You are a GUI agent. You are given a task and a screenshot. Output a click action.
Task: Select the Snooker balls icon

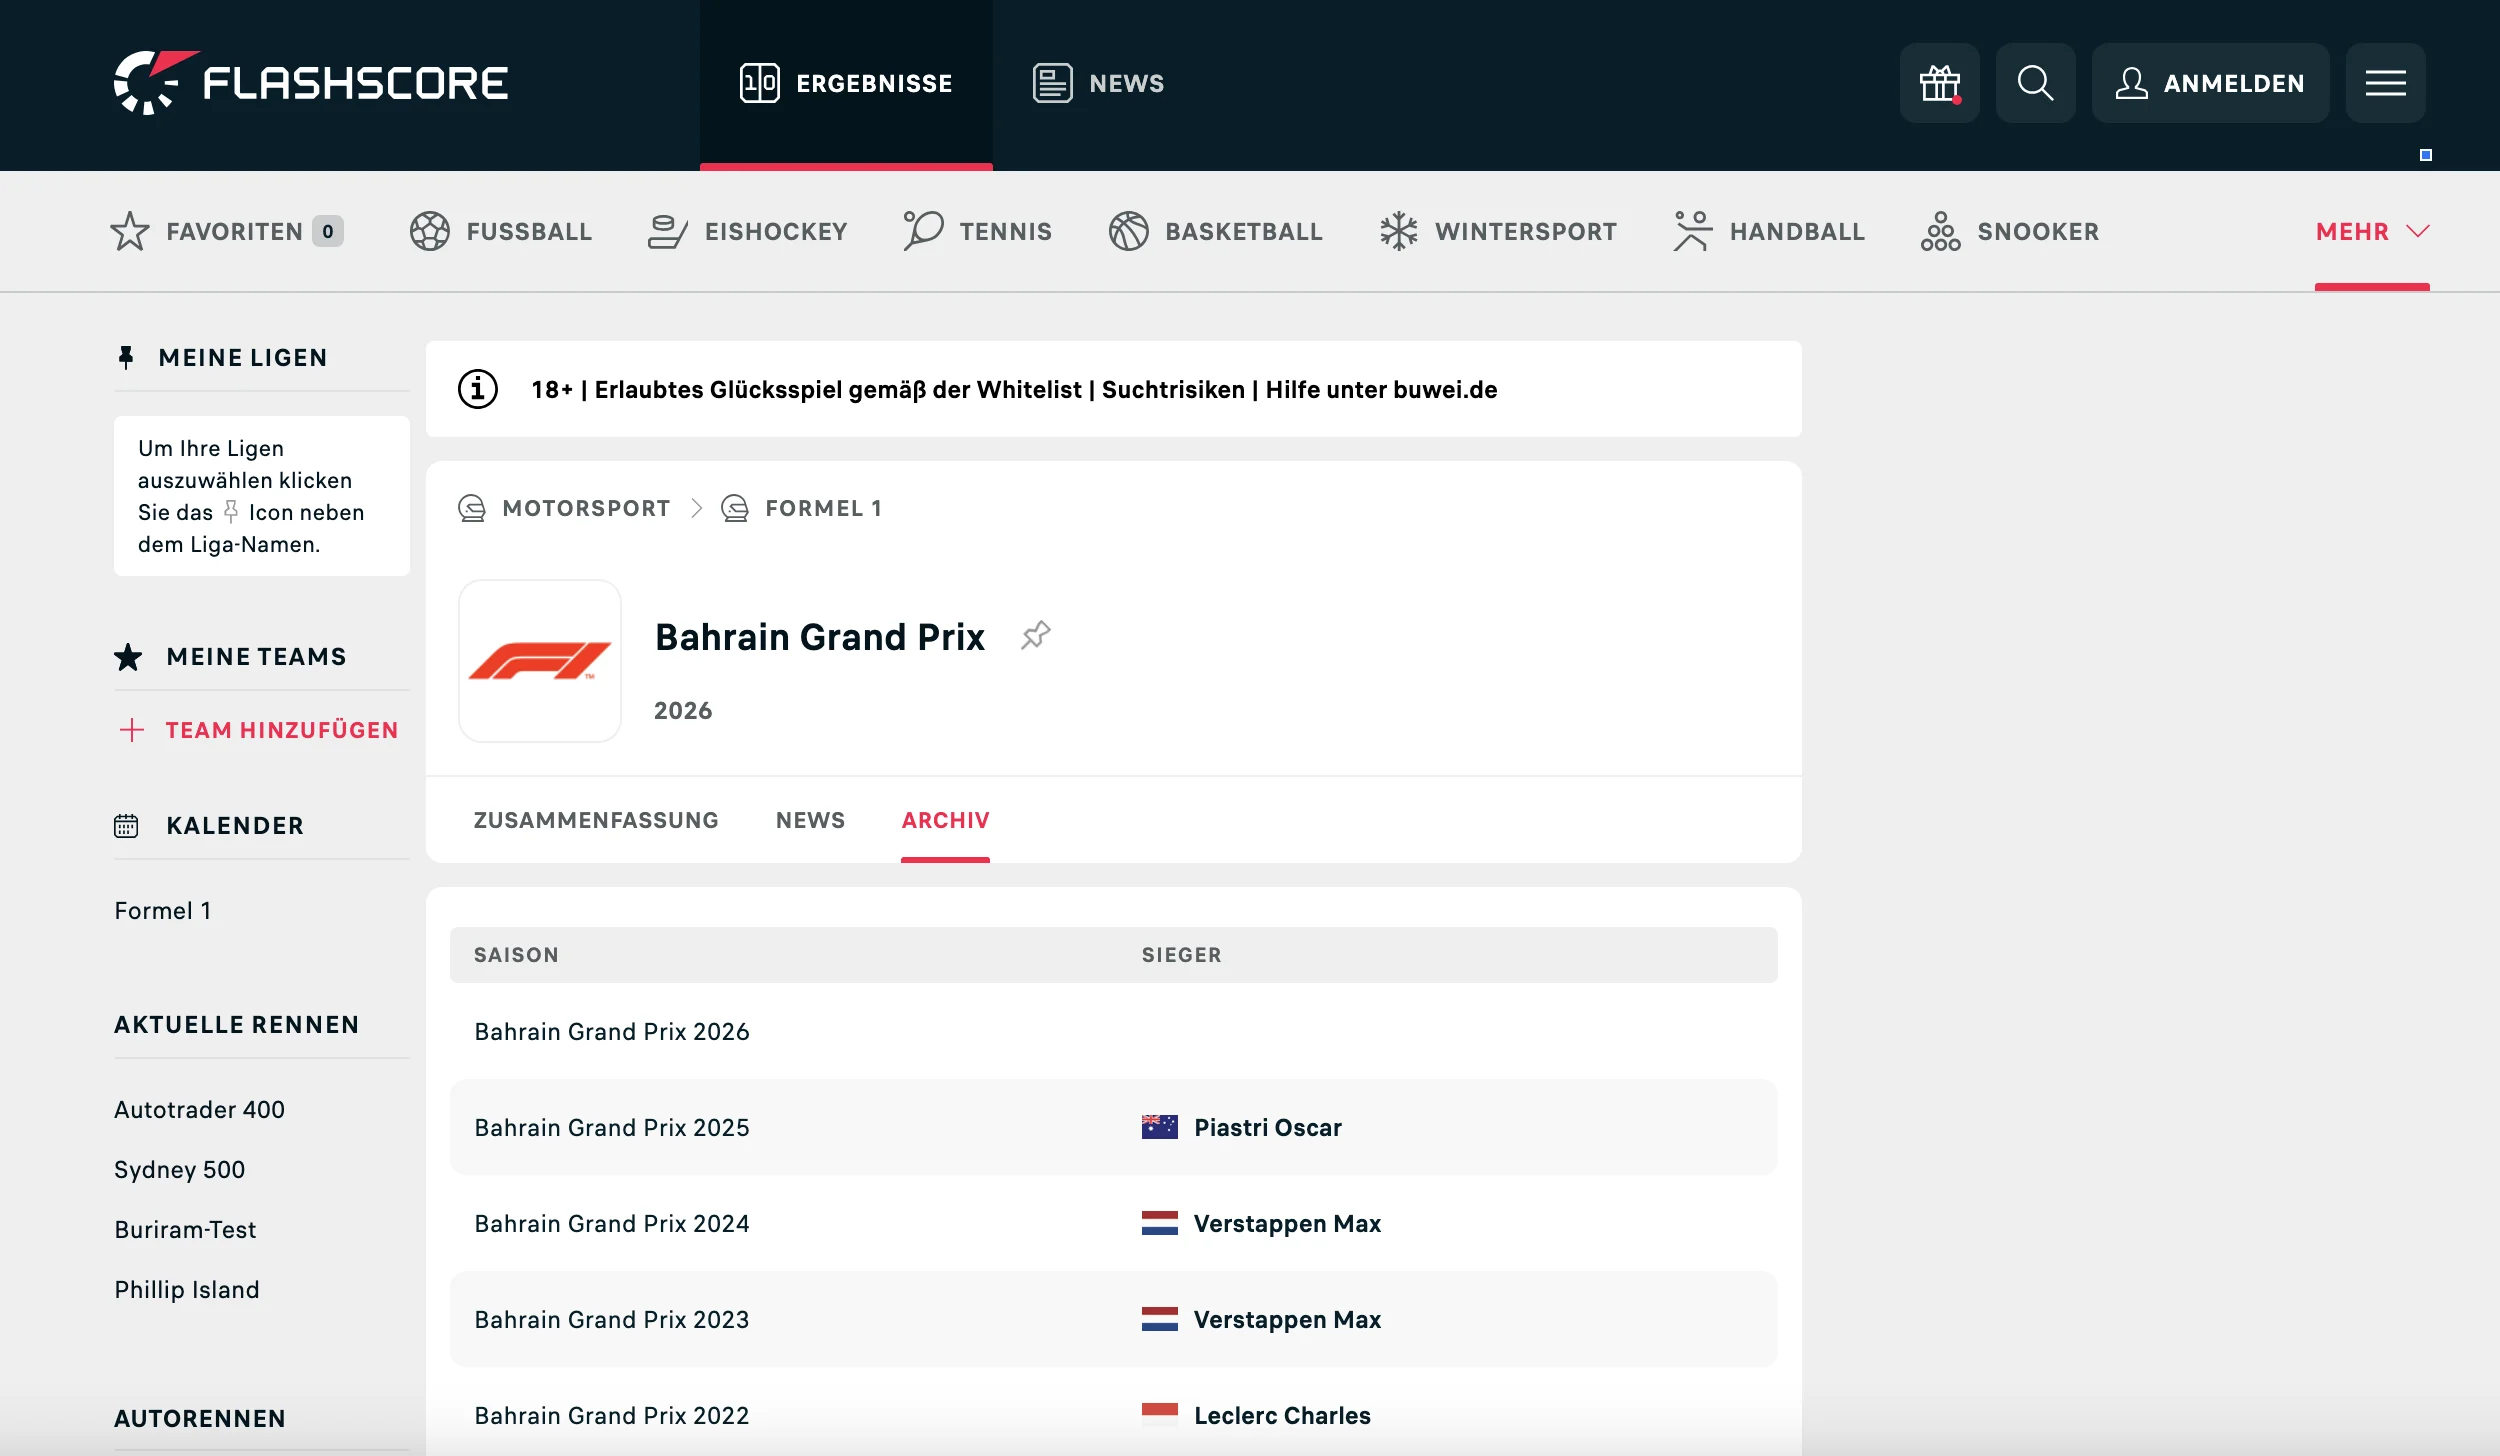click(1940, 231)
